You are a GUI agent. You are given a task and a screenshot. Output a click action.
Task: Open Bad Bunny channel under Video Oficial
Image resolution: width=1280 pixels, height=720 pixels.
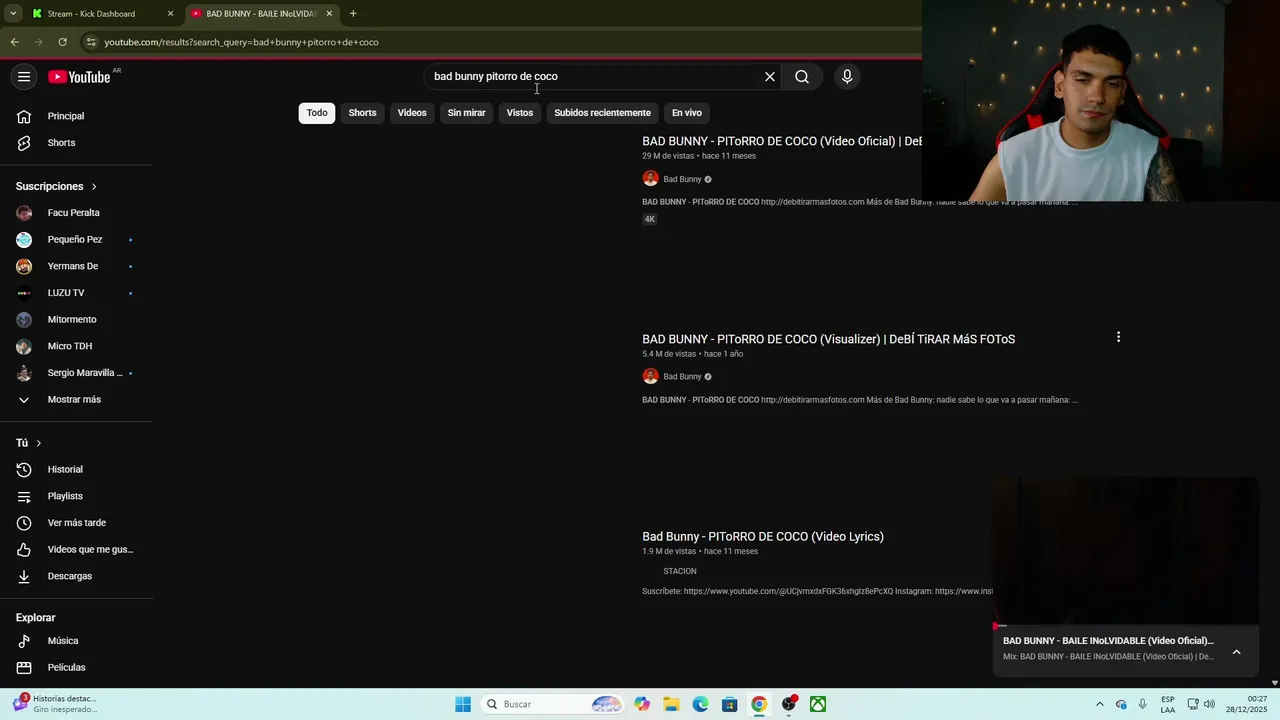(682, 179)
